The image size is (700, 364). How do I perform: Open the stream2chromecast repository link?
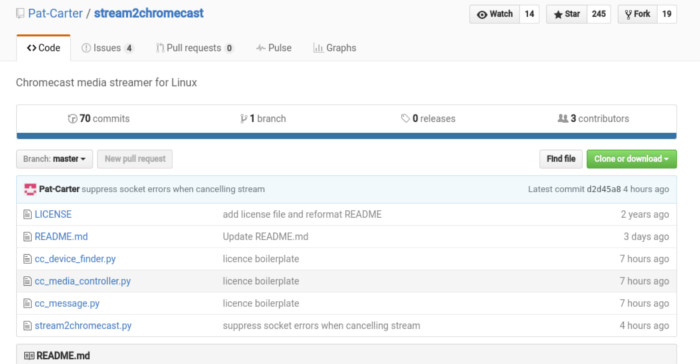point(149,13)
